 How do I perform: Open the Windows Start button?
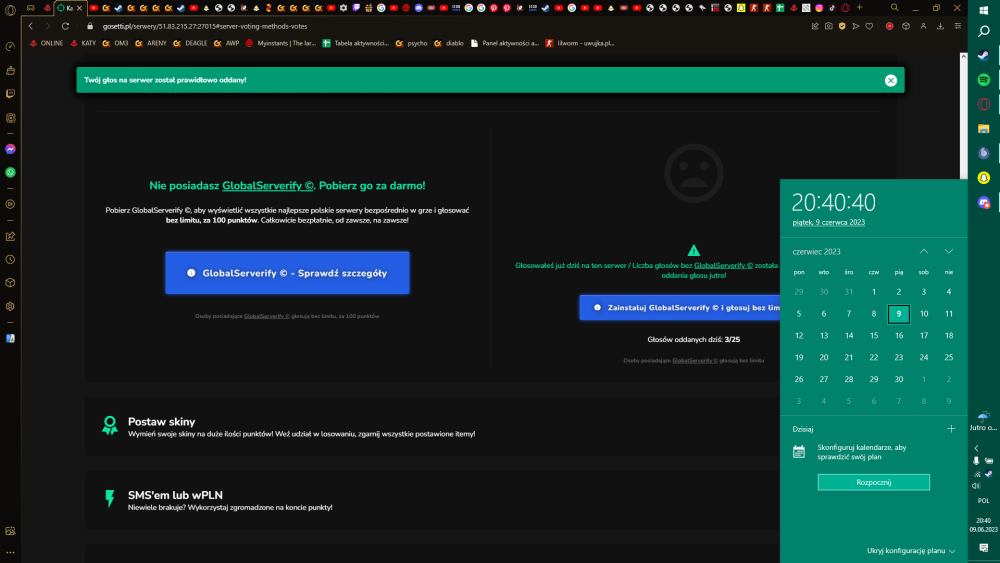pyautogui.click(x=983, y=10)
